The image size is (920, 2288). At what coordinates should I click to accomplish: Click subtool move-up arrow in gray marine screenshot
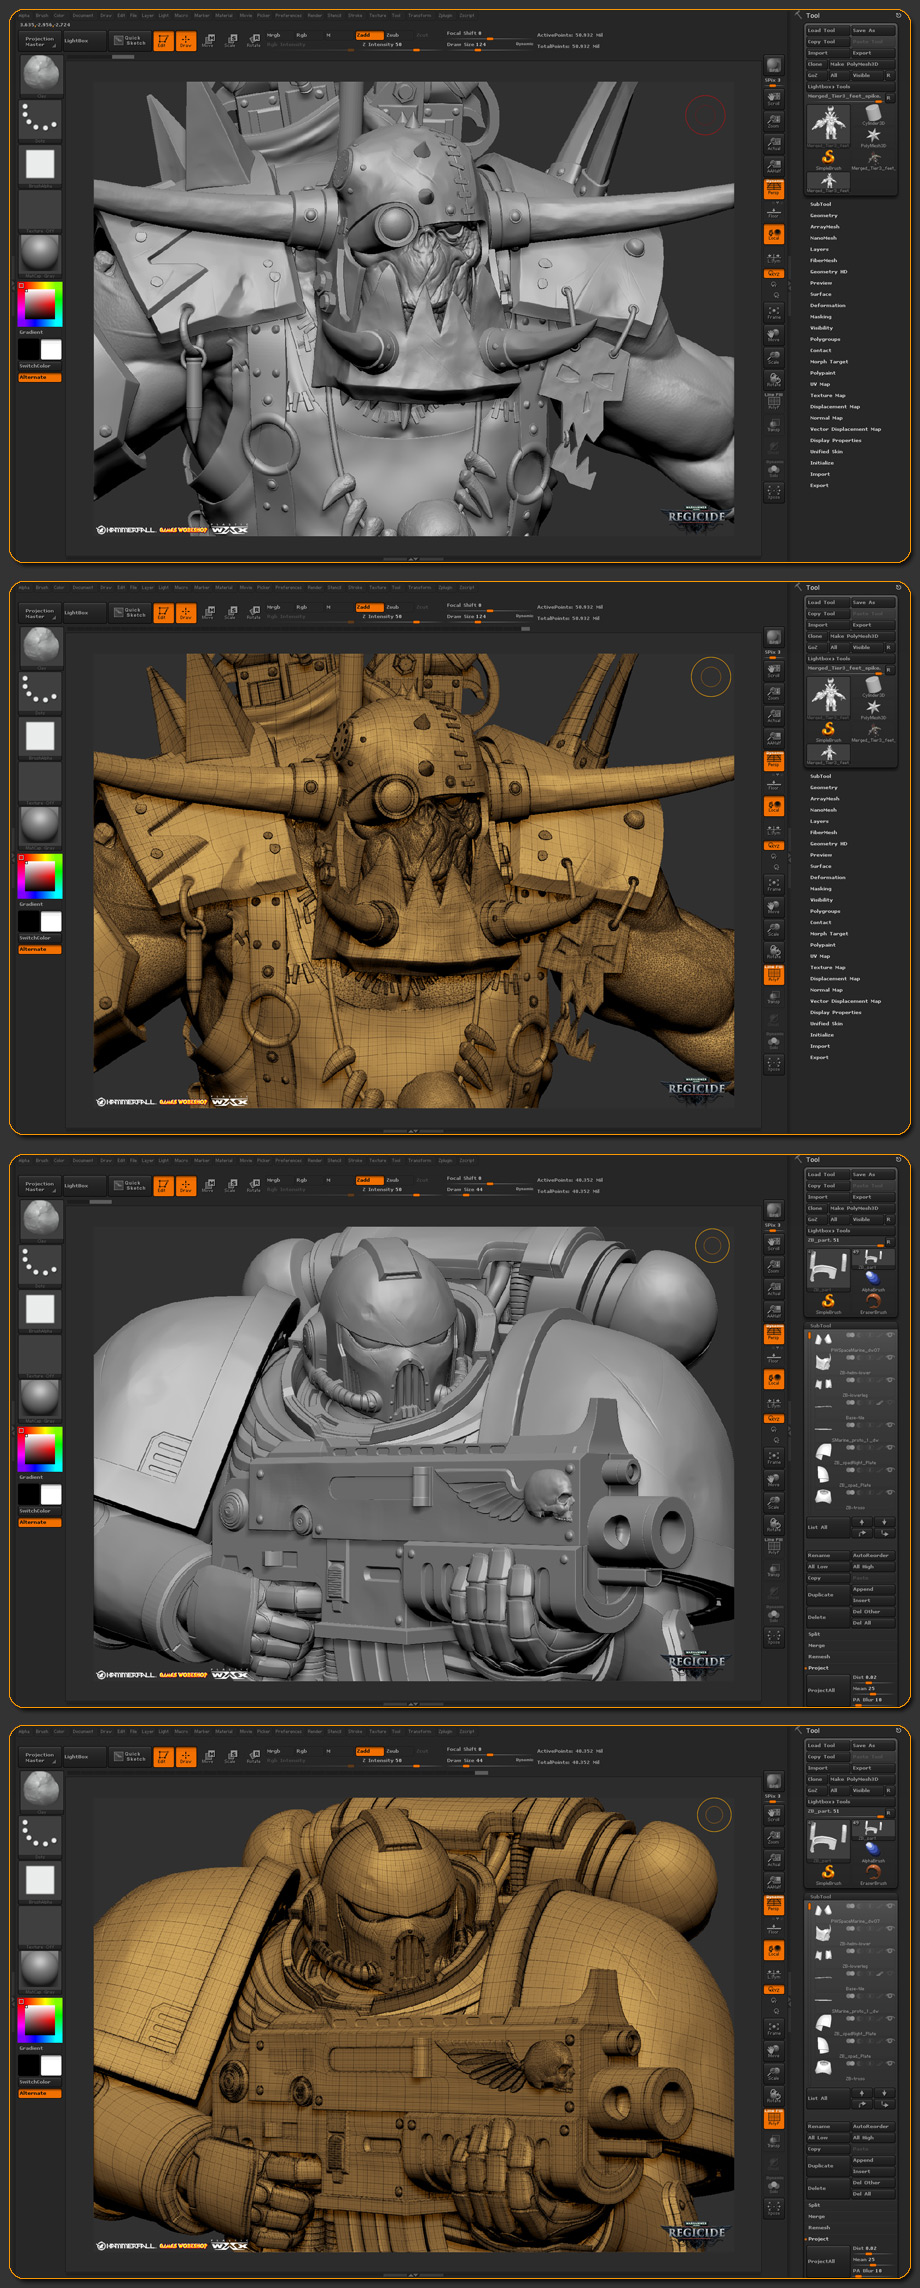(862, 1522)
